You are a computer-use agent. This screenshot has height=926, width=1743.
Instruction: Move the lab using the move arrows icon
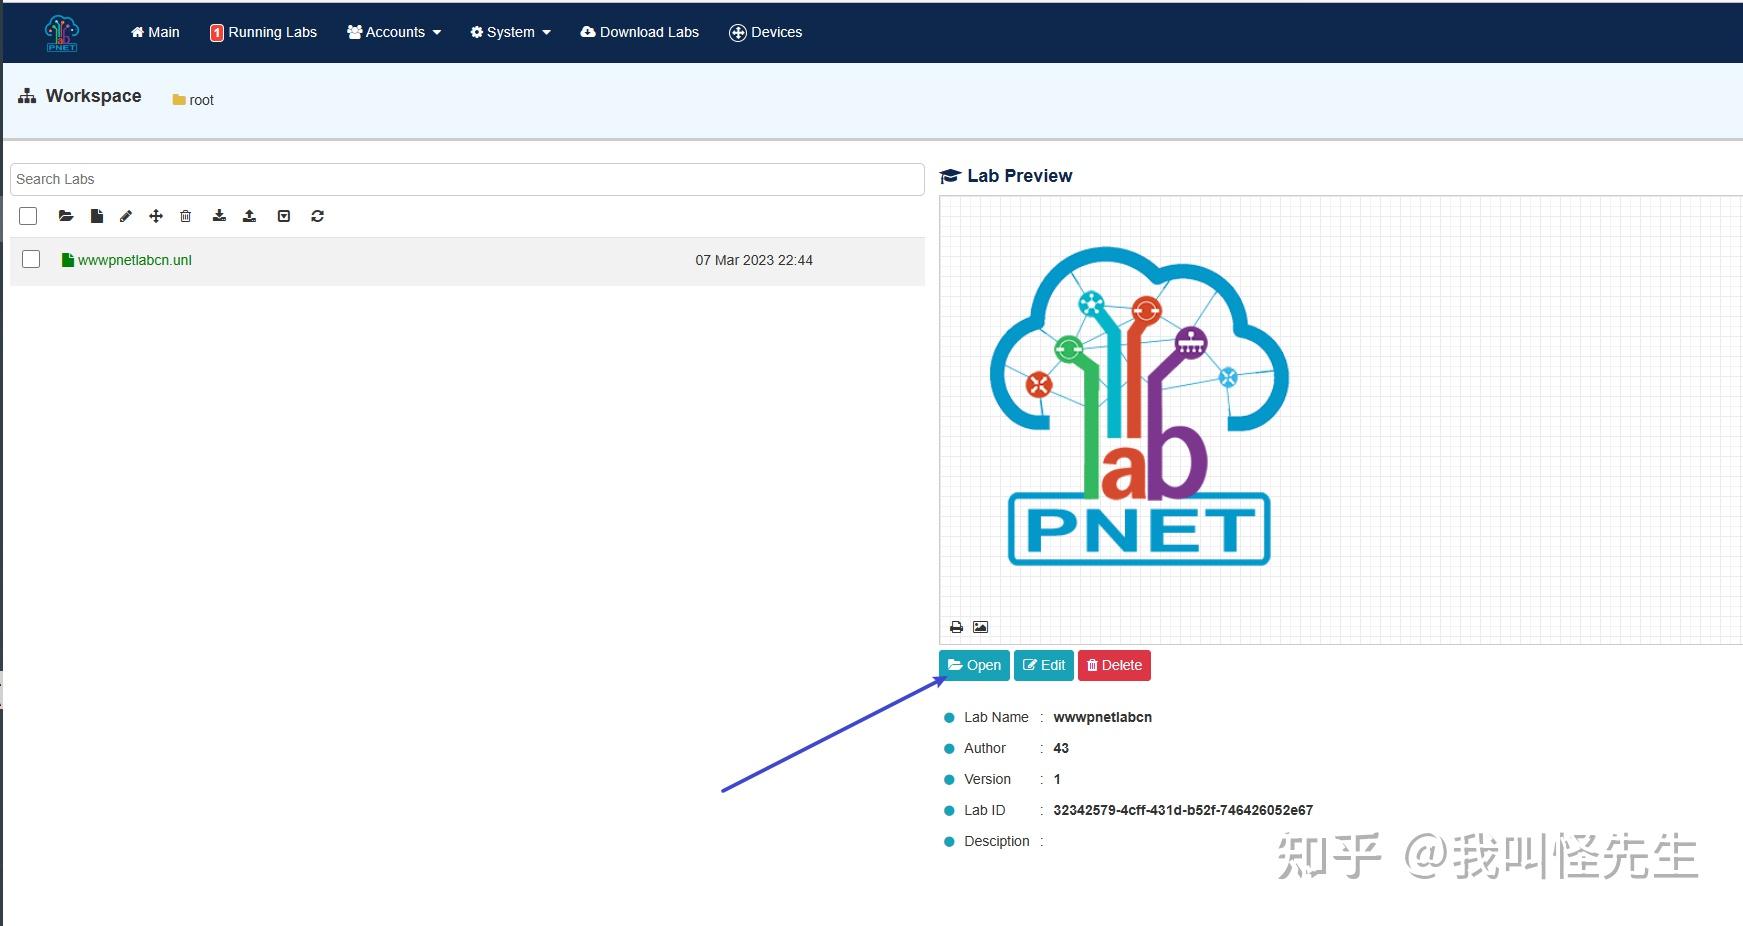pos(155,216)
